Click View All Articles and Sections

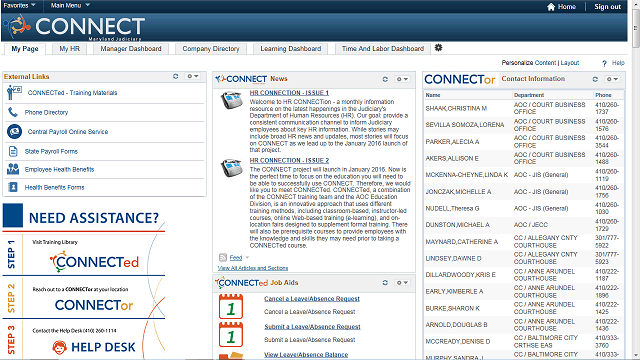(x=253, y=268)
